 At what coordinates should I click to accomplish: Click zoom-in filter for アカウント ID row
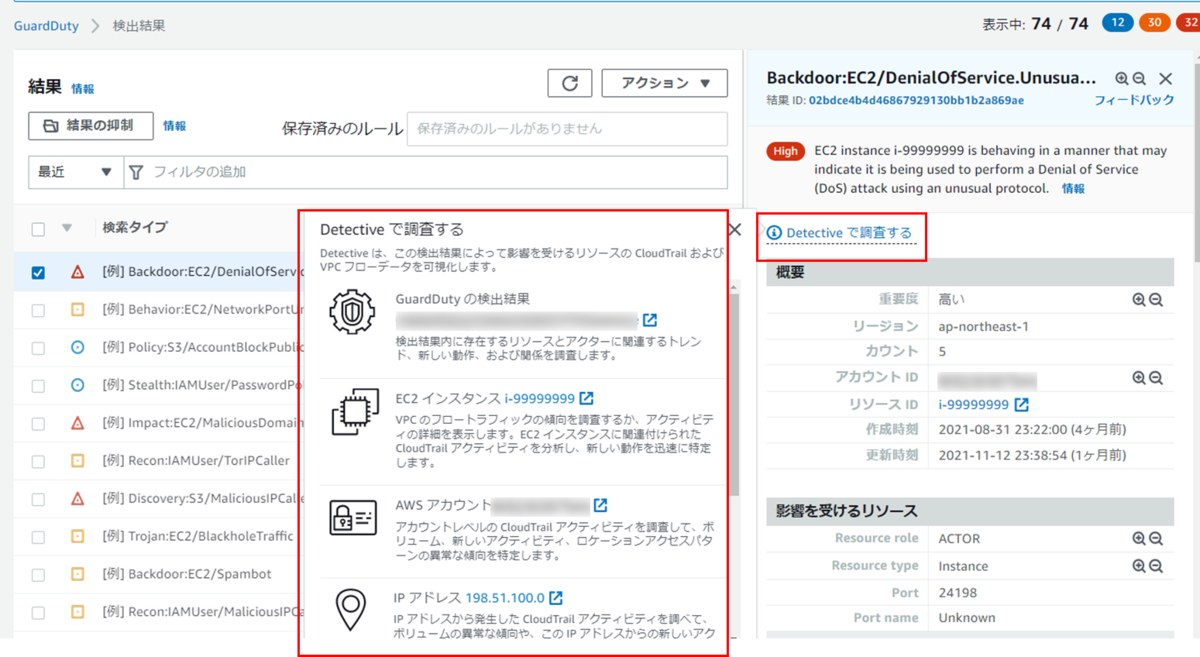click(1139, 378)
